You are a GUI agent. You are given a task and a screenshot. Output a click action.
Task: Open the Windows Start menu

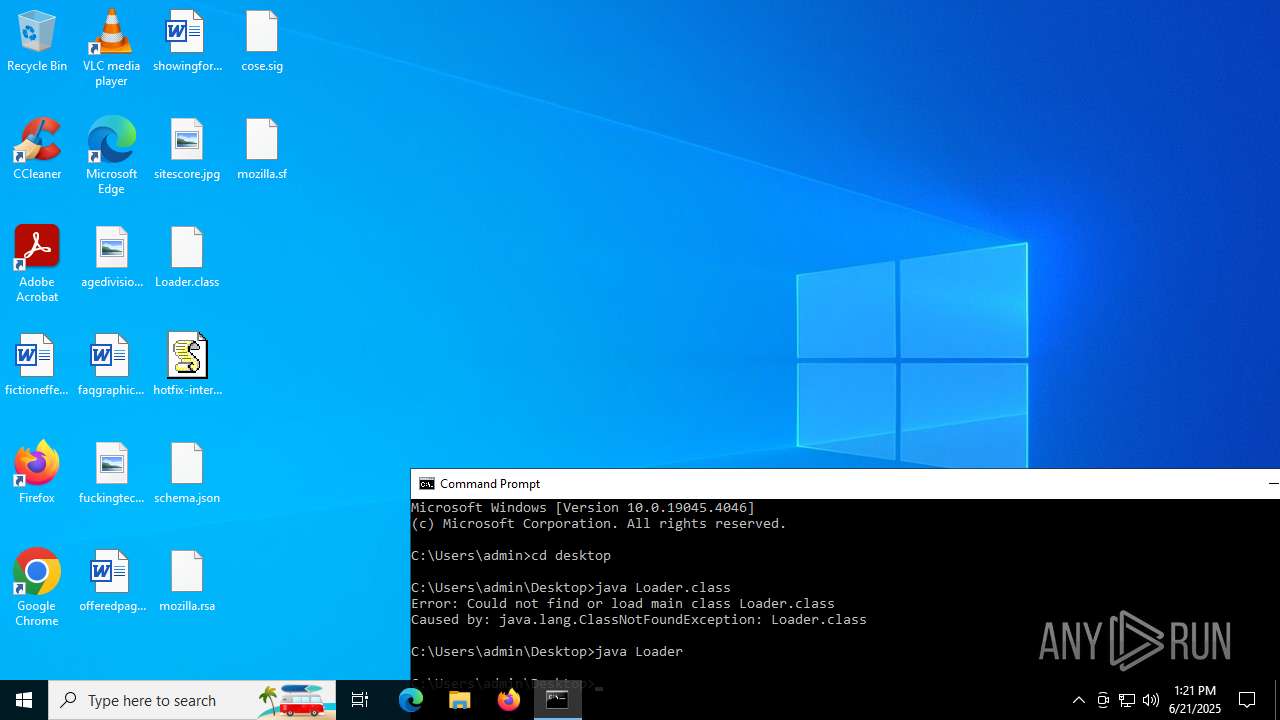(24, 700)
